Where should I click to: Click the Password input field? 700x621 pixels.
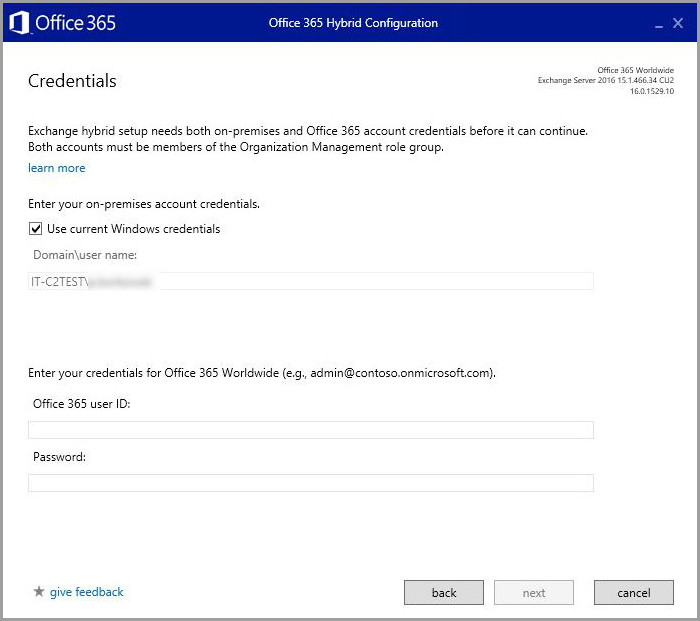[x=311, y=483]
